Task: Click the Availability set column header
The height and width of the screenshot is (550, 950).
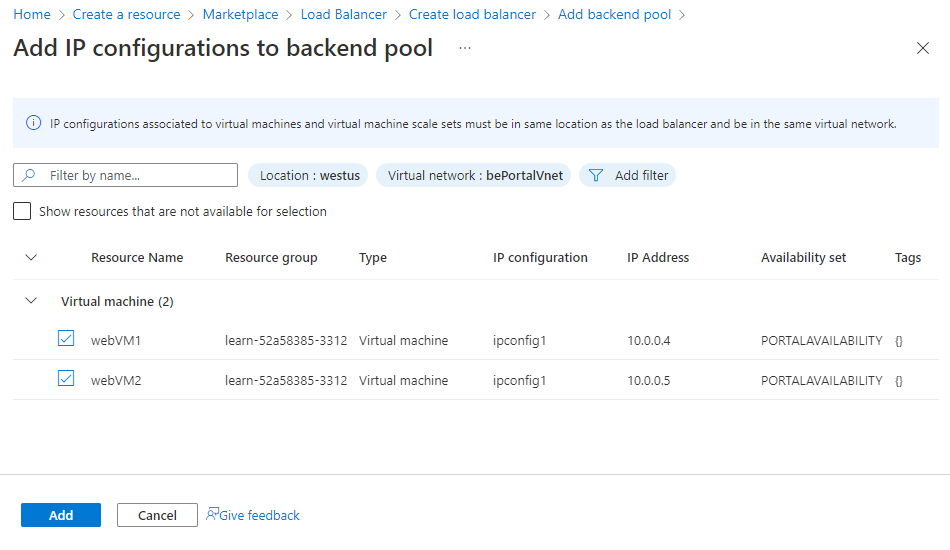Action: click(x=803, y=257)
